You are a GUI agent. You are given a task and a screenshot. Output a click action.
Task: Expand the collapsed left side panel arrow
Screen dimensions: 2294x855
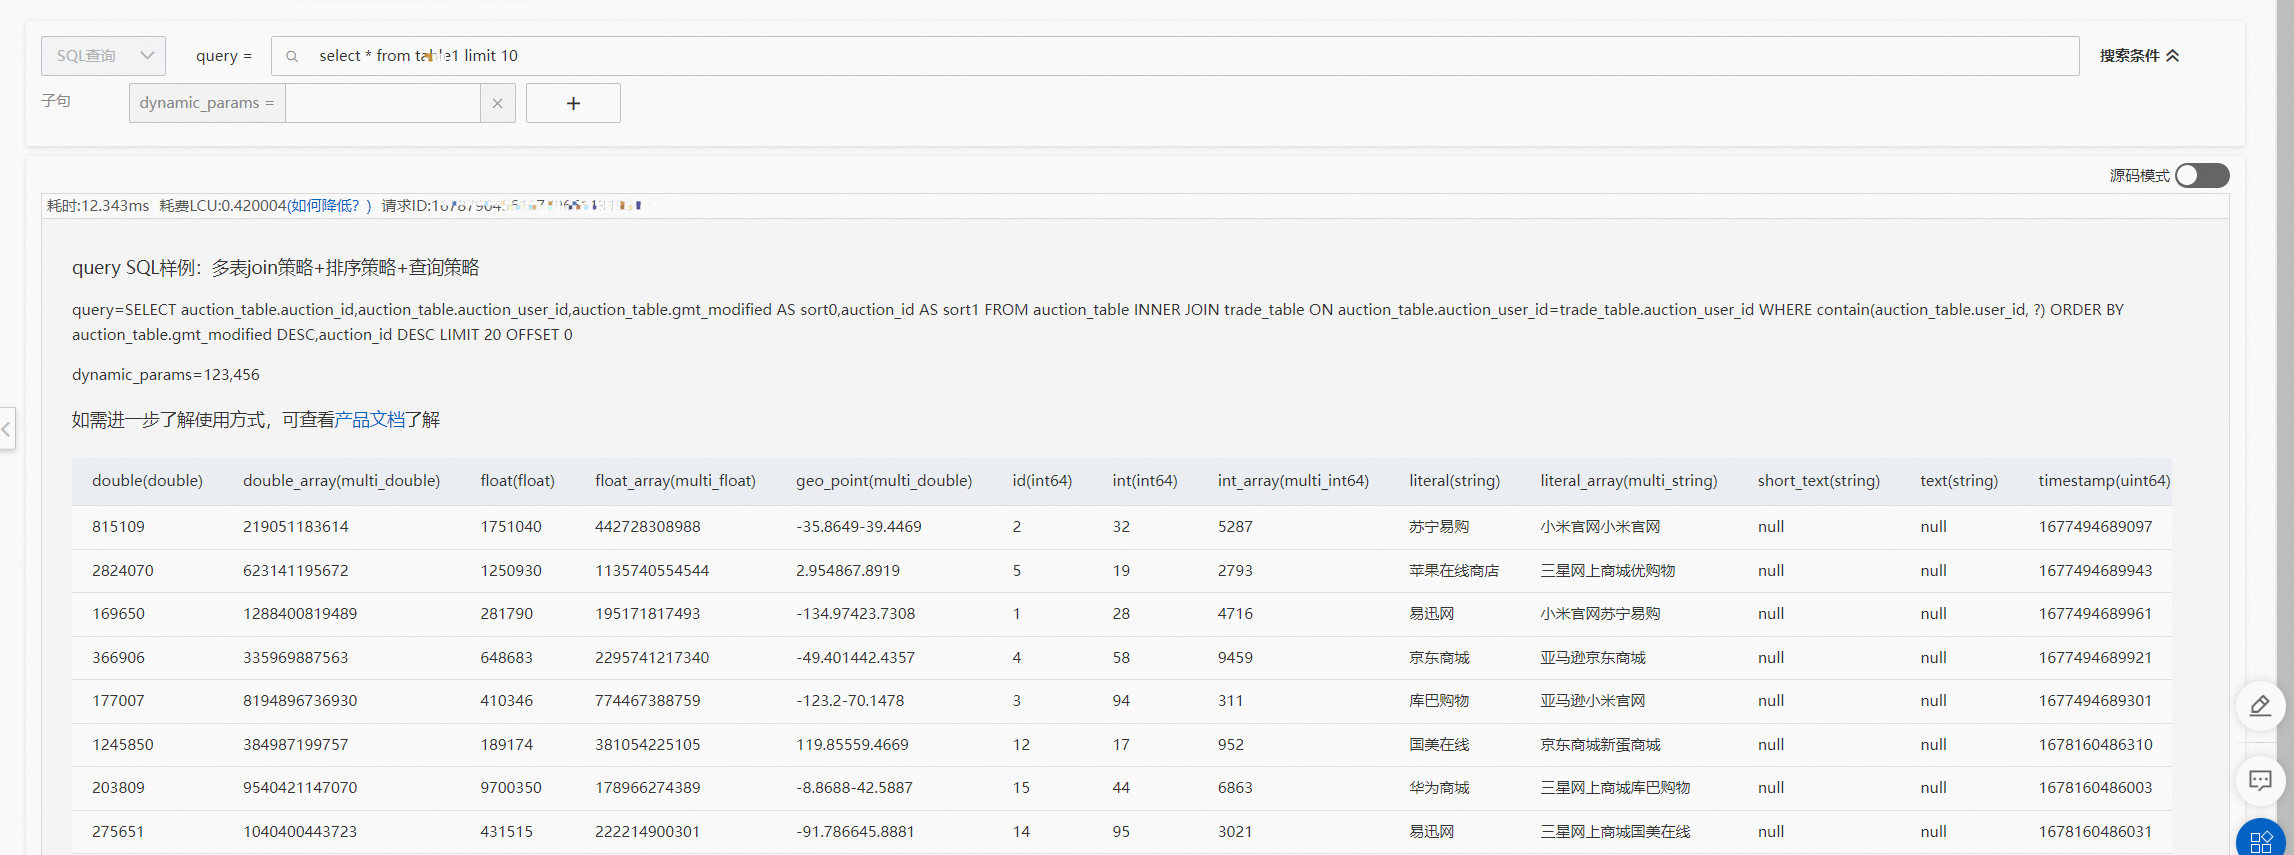pos(7,429)
